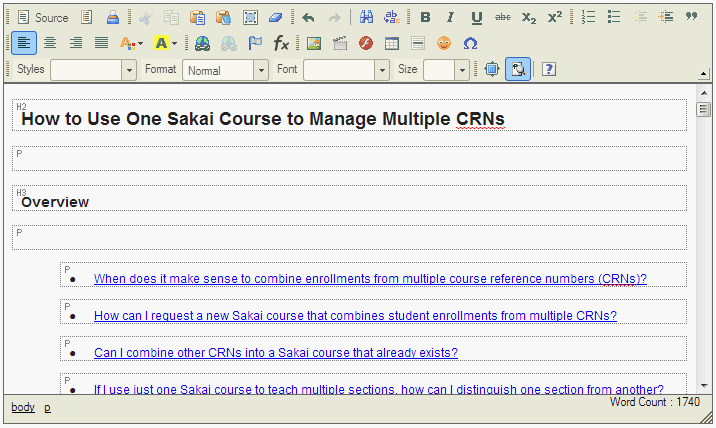Insert a link with the globe chain icon
The height and width of the screenshot is (428, 716).
click(202, 44)
